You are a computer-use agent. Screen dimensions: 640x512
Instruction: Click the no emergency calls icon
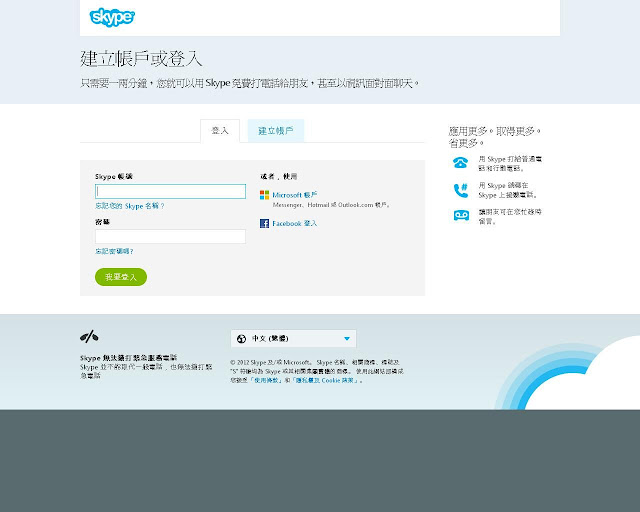click(89, 337)
